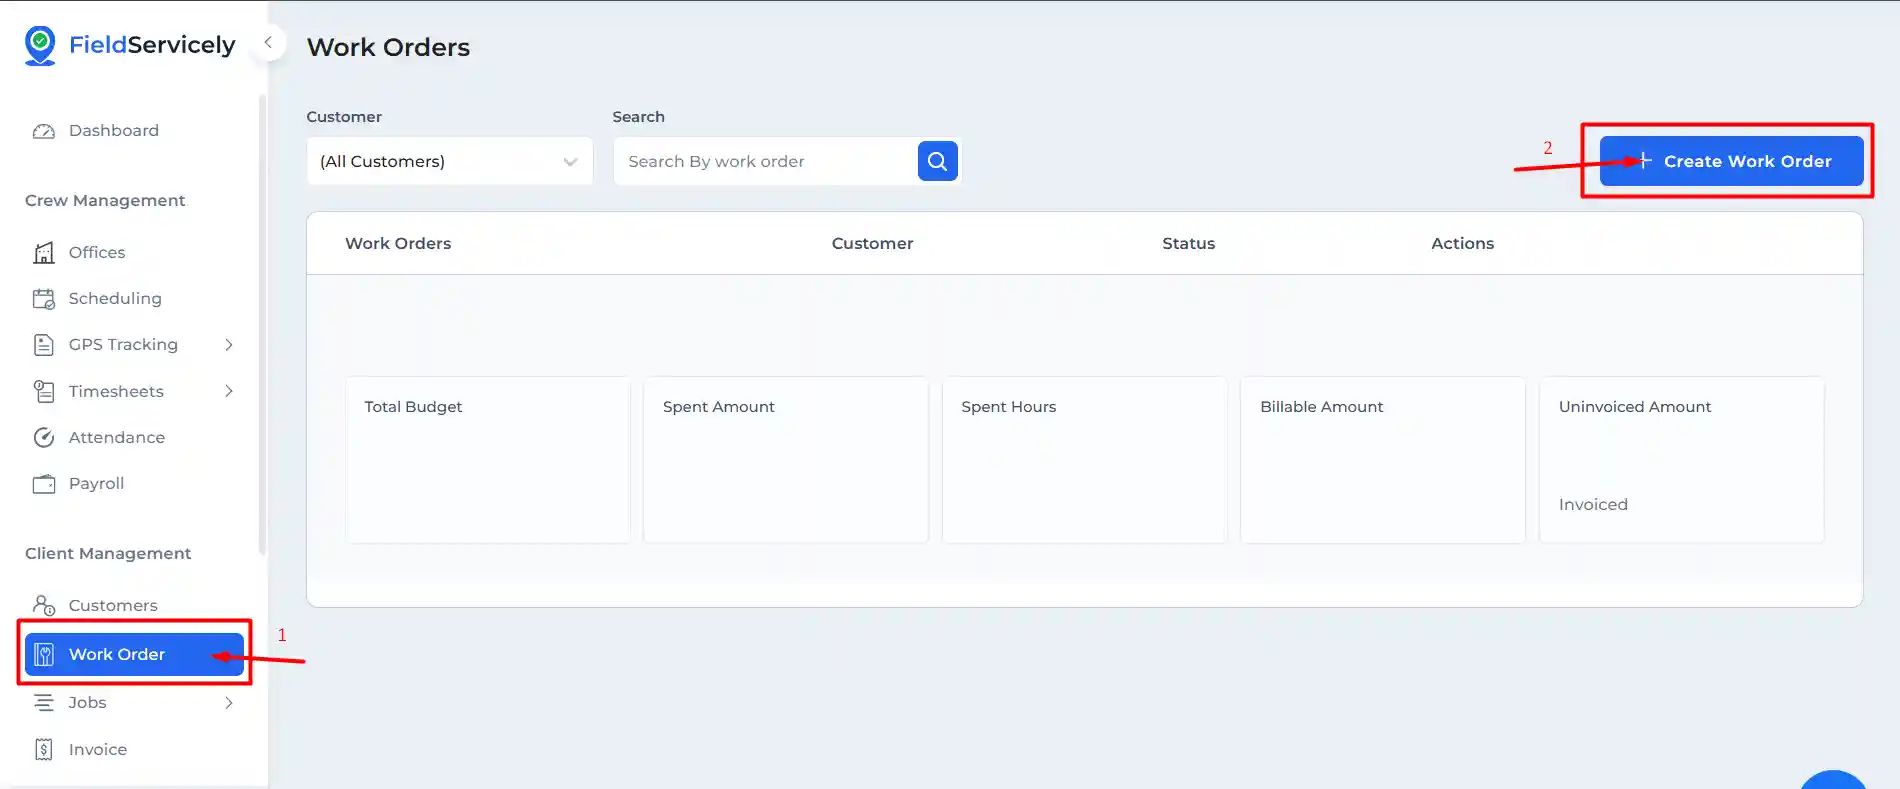Open the All Customers dropdown
Screen dimensions: 1900x789
coord(450,161)
